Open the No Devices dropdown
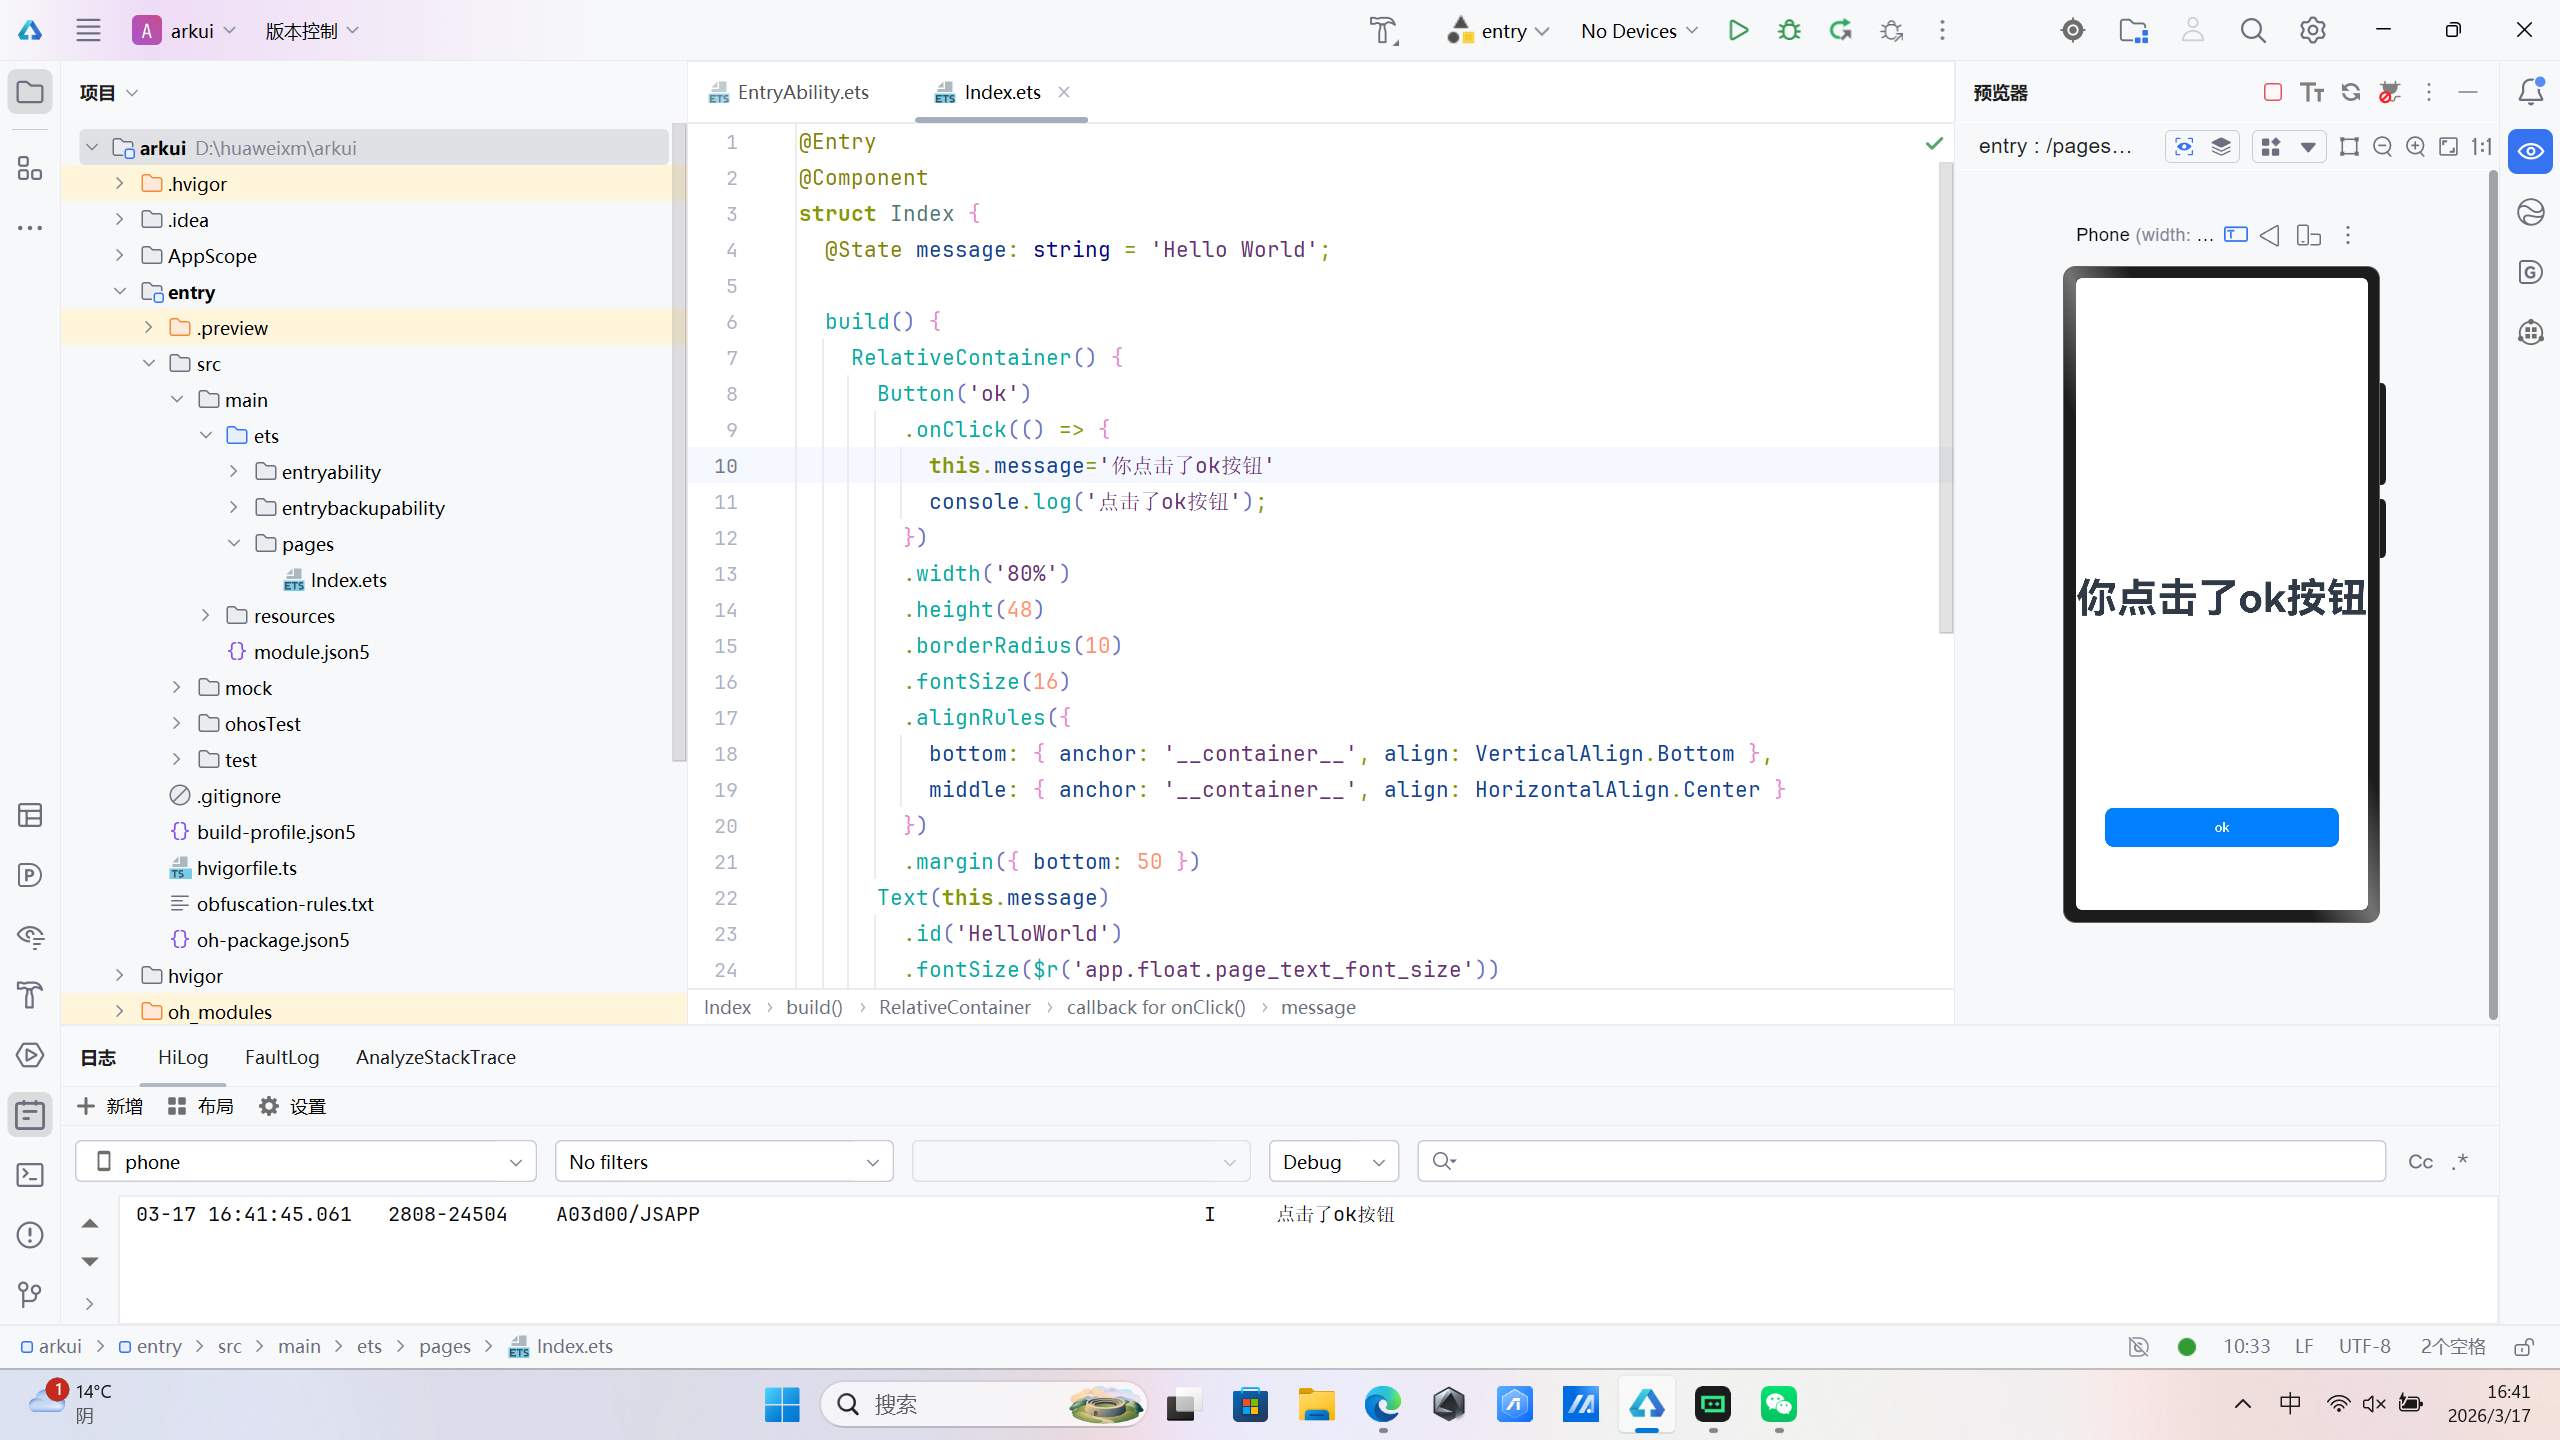The image size is (2560, 1440). click(1639, 30)
